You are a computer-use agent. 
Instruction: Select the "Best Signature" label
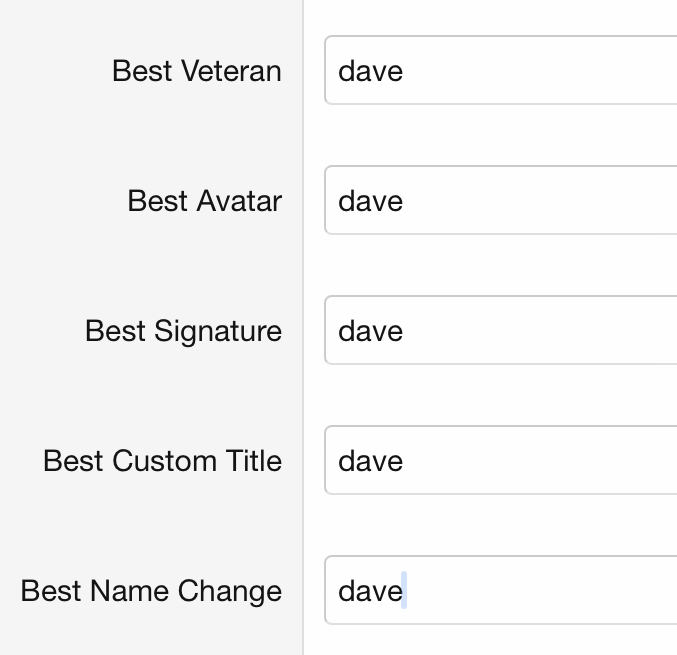(183, 331)
